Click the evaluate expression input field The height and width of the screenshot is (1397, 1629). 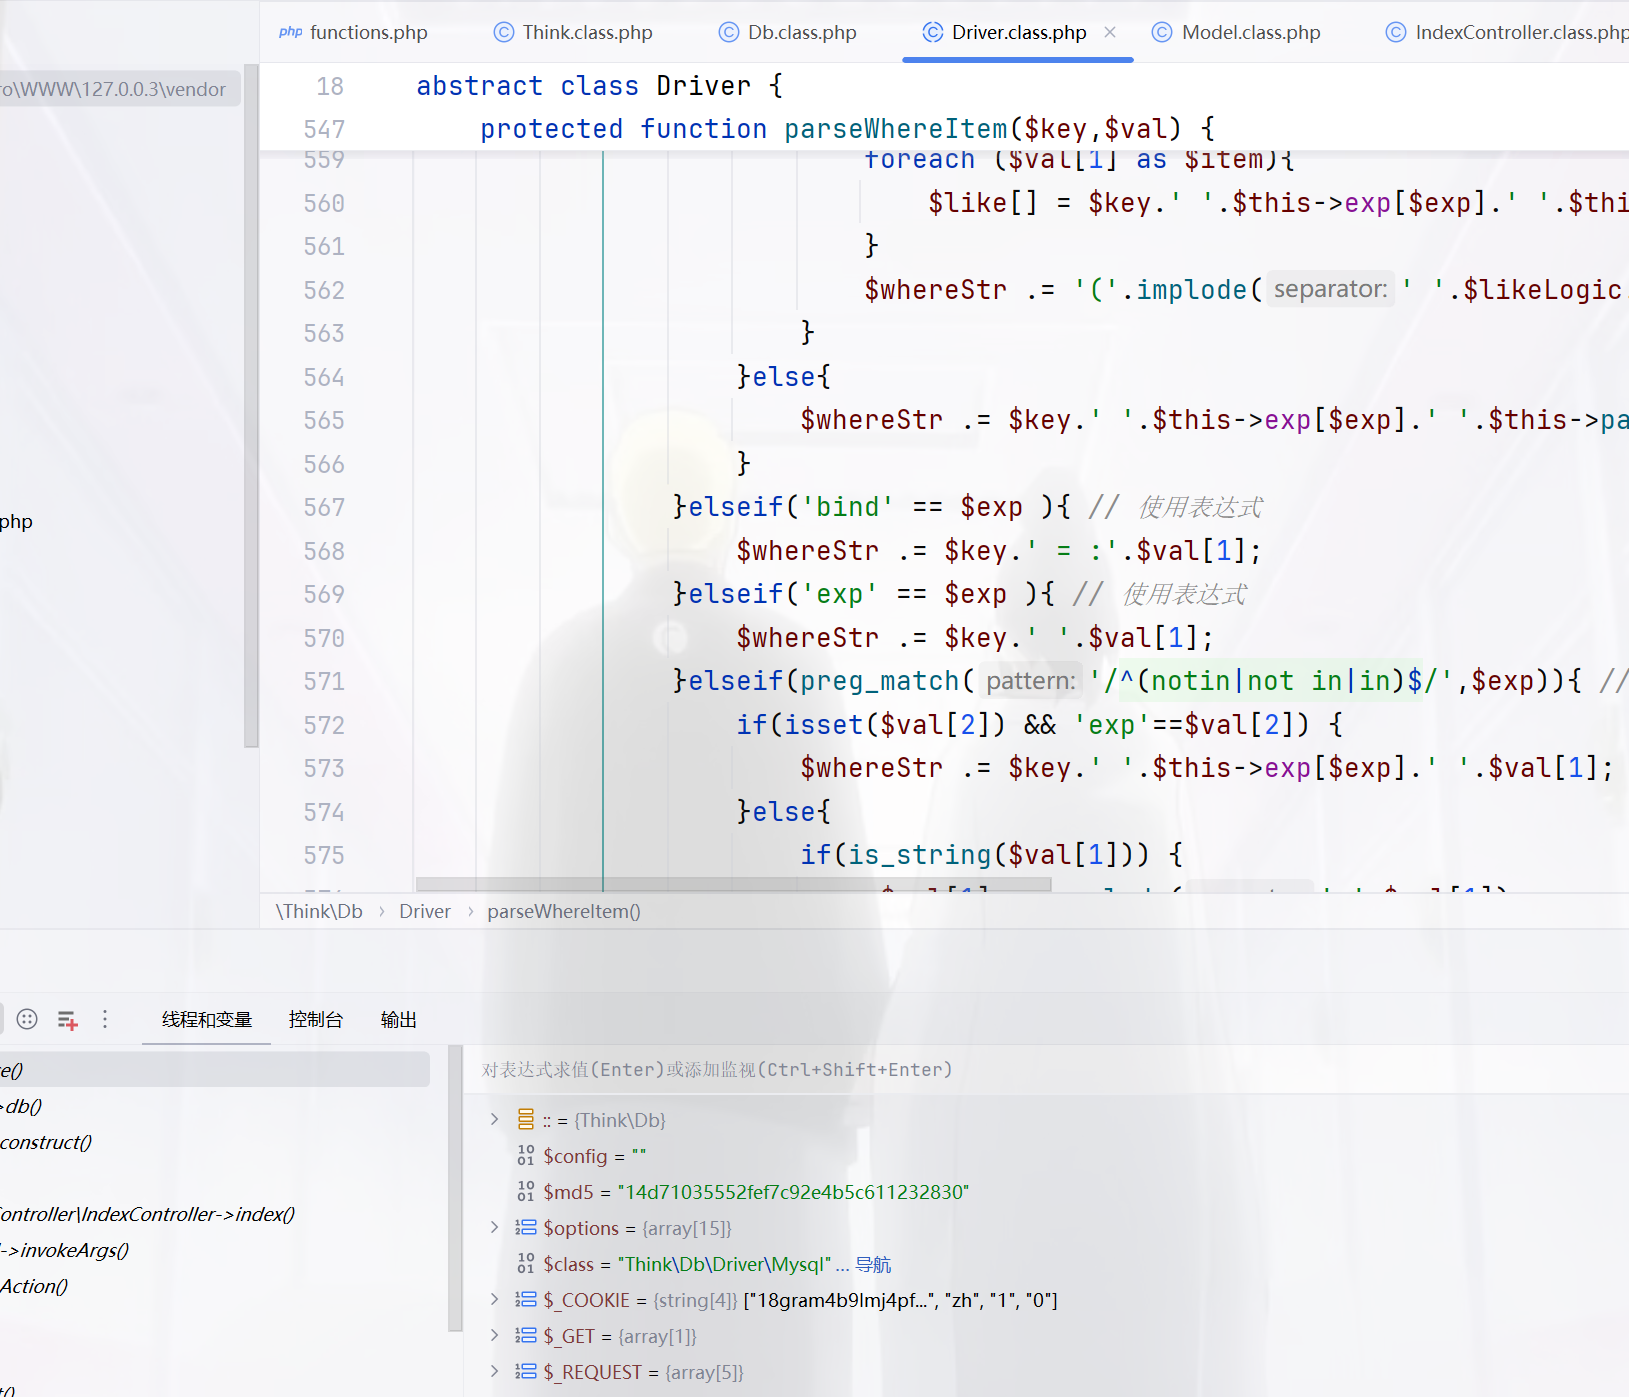coord(1000,1070)
